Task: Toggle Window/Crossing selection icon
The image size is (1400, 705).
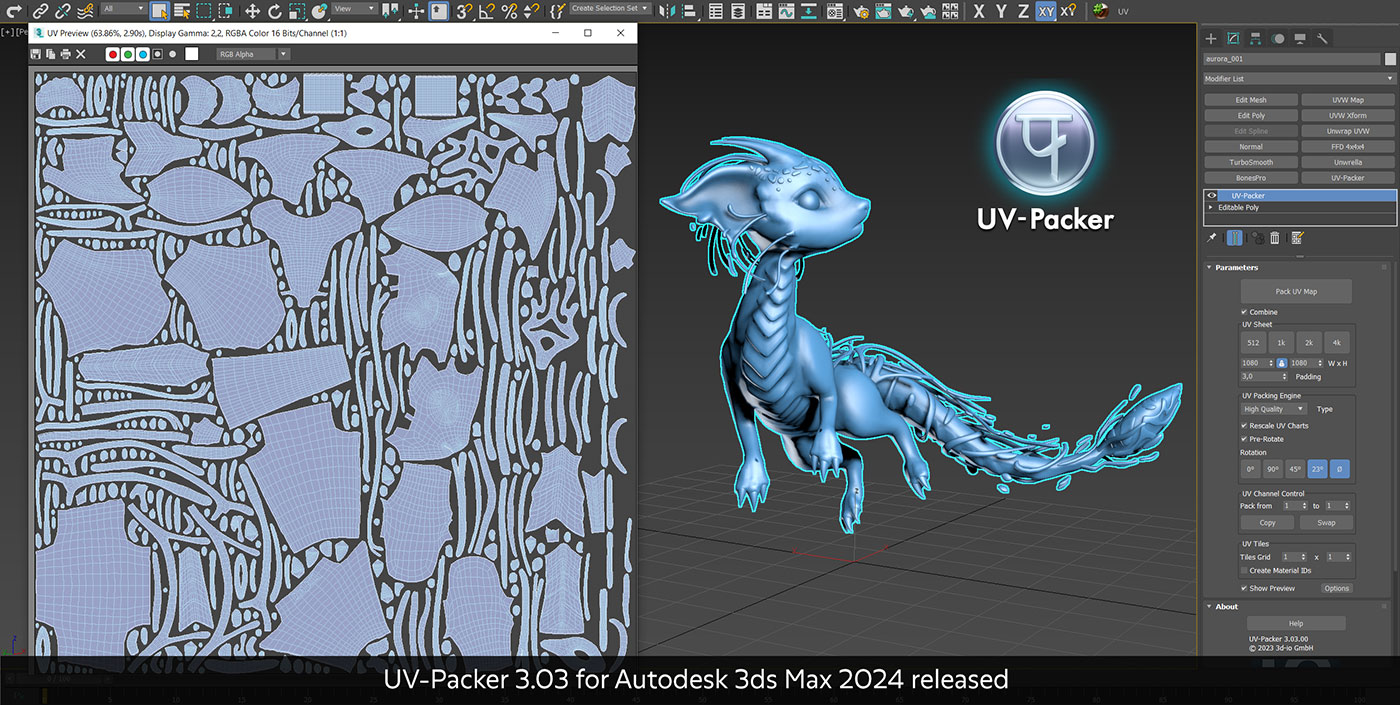Action: tap(226, 11)
